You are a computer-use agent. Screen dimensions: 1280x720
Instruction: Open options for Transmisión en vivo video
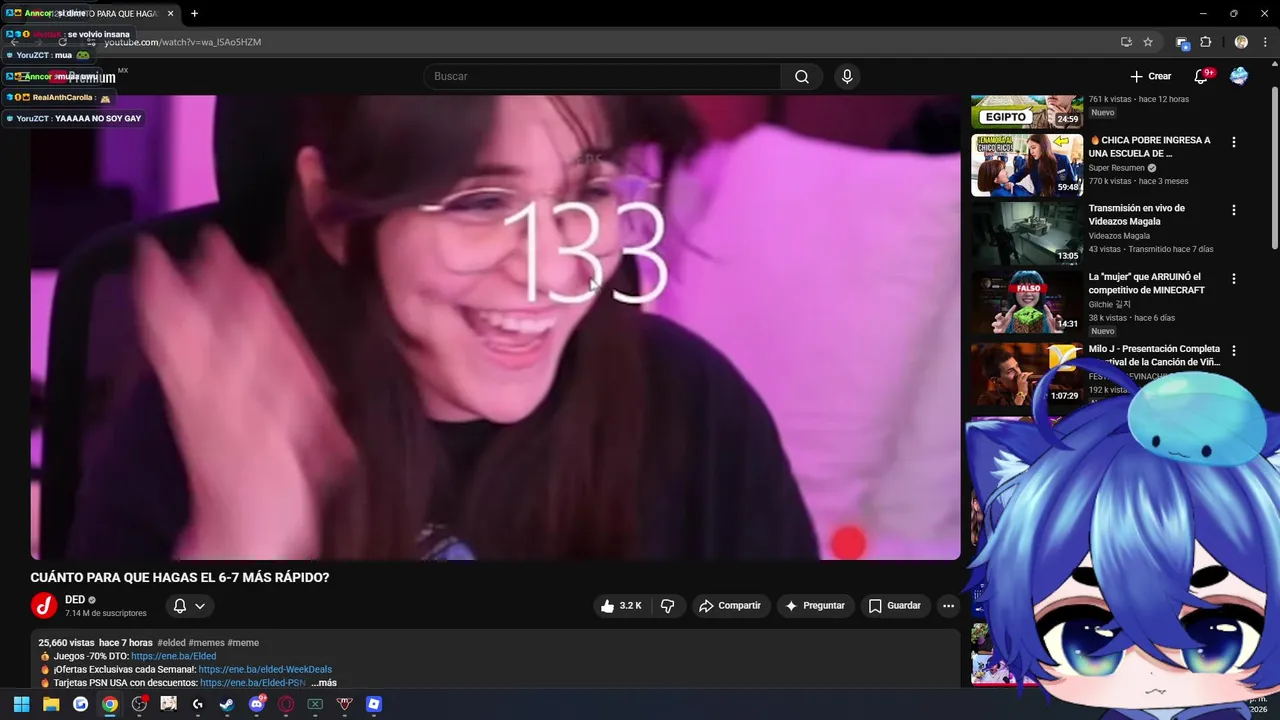[x=1234, y=210]
